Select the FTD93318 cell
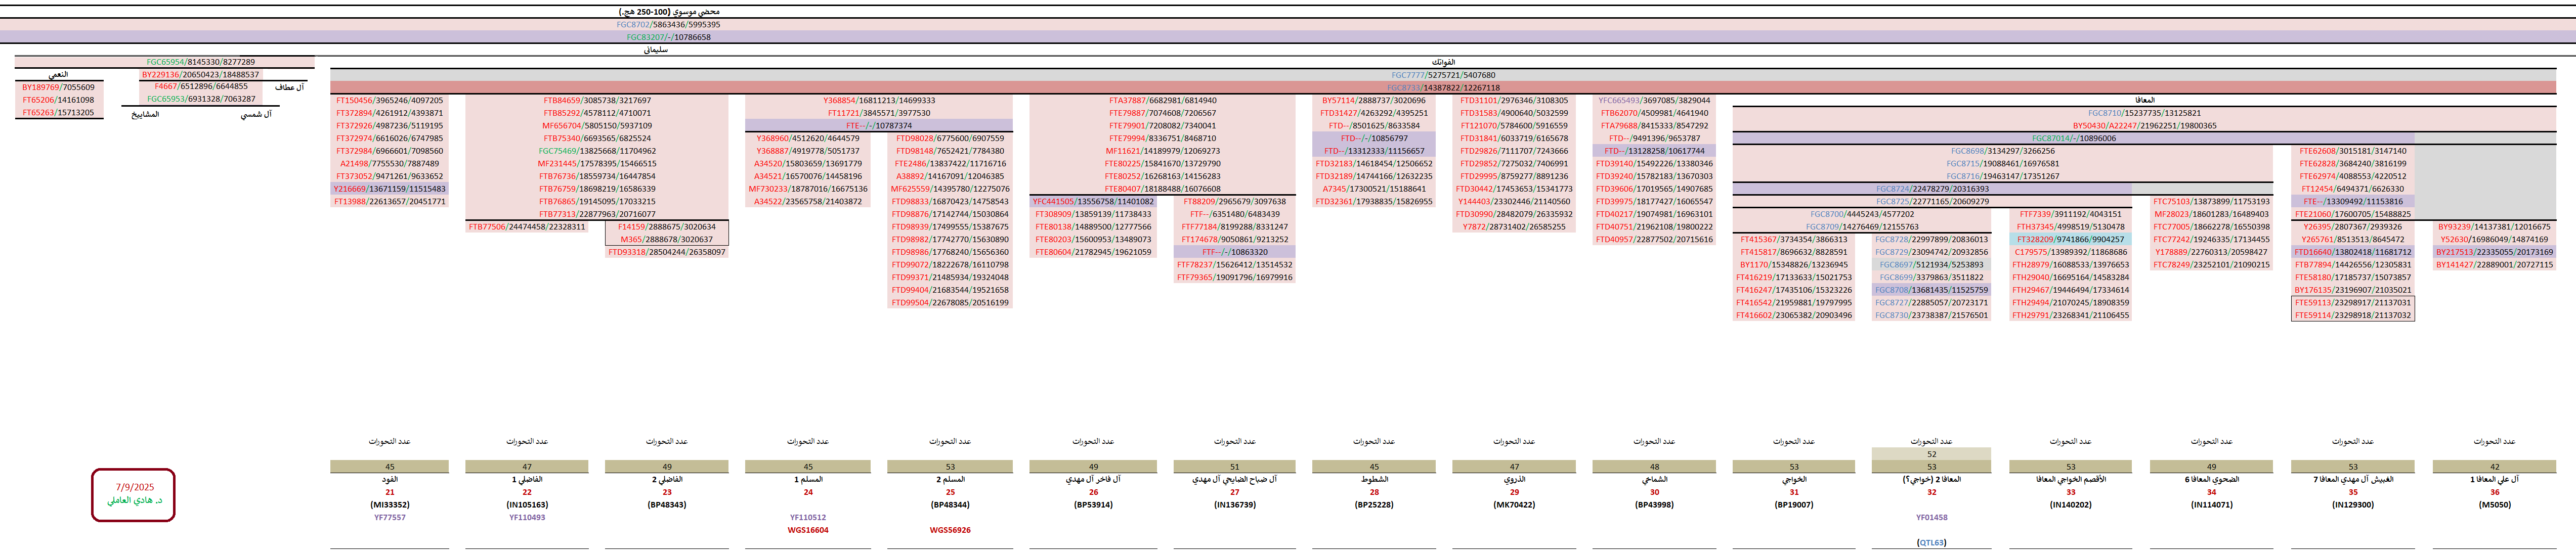The height and width of the screenshot is (552, 2576). [666, 252]
